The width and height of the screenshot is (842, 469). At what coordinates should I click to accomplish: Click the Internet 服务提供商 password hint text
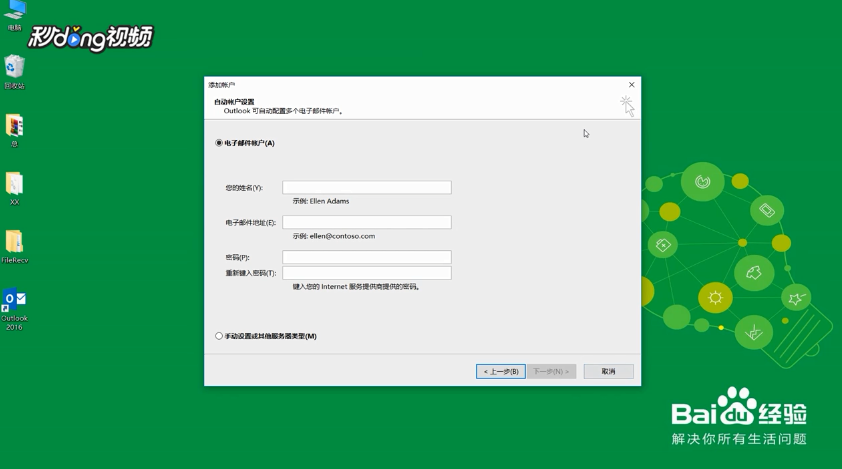356,287
